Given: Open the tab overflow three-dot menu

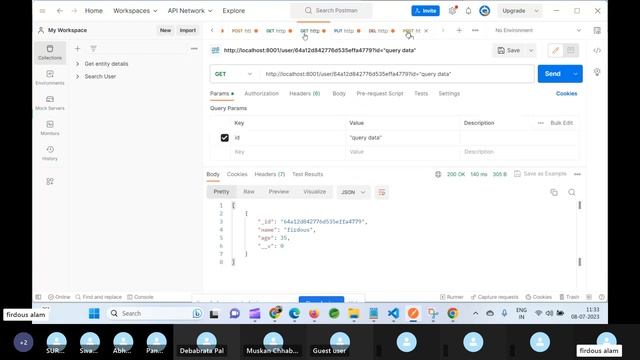Looking at the screenshot, I should pyautogui.click(x=475, y=30).
